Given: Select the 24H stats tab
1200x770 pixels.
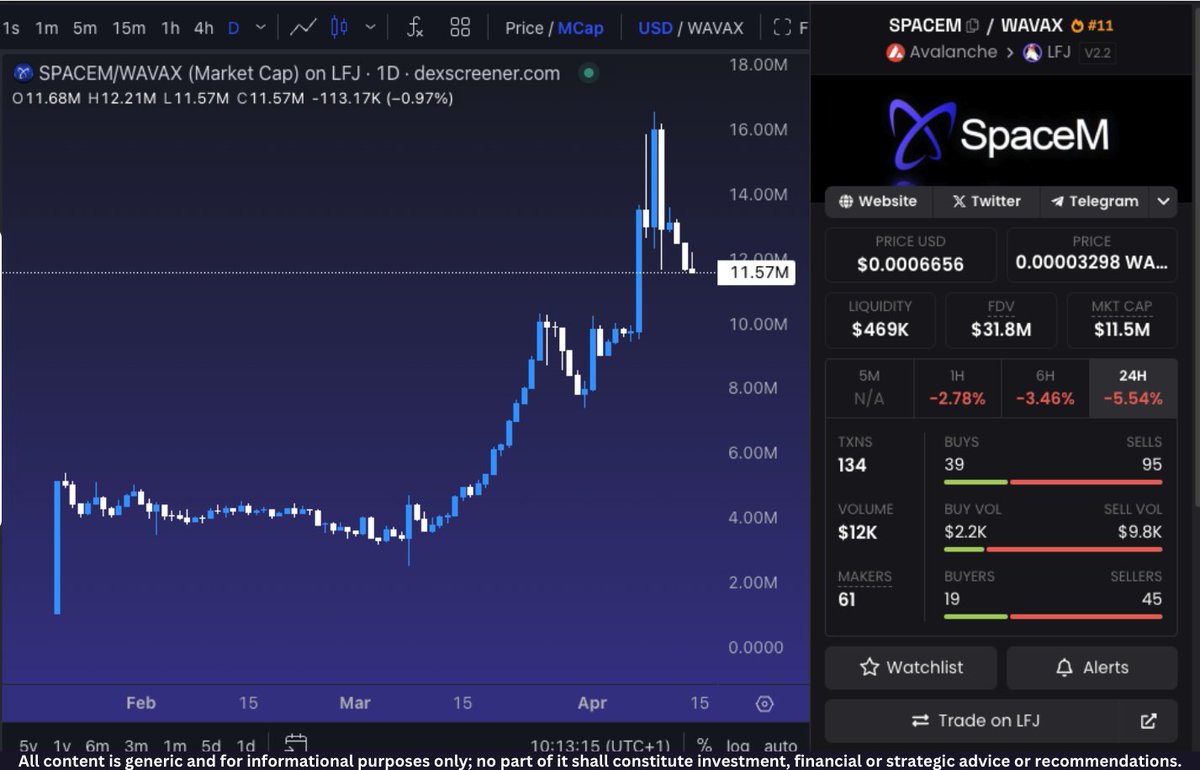Looking at the screenshot, I should point(1132,388).
